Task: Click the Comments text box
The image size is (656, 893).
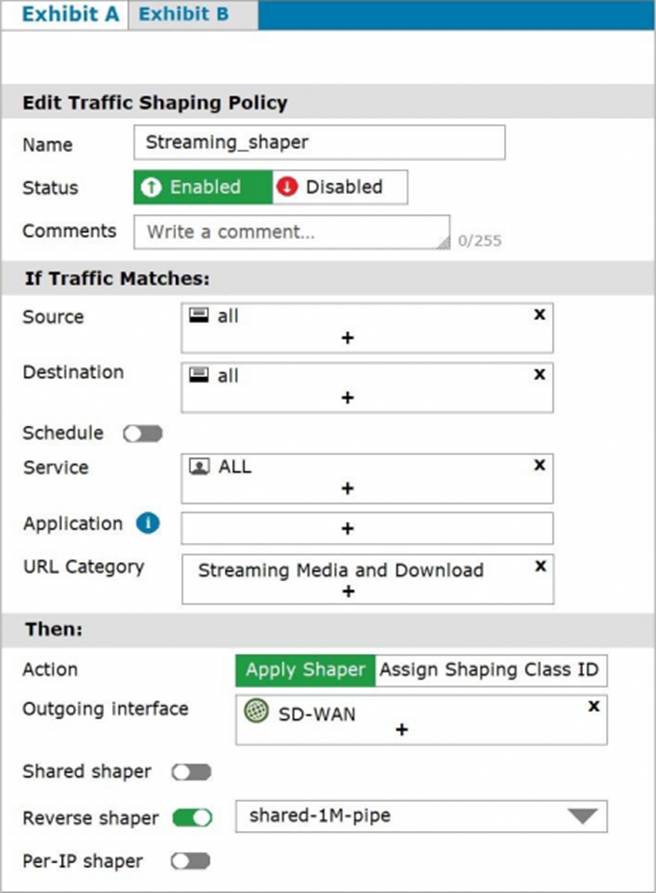Action: click(x=290, y=231)
